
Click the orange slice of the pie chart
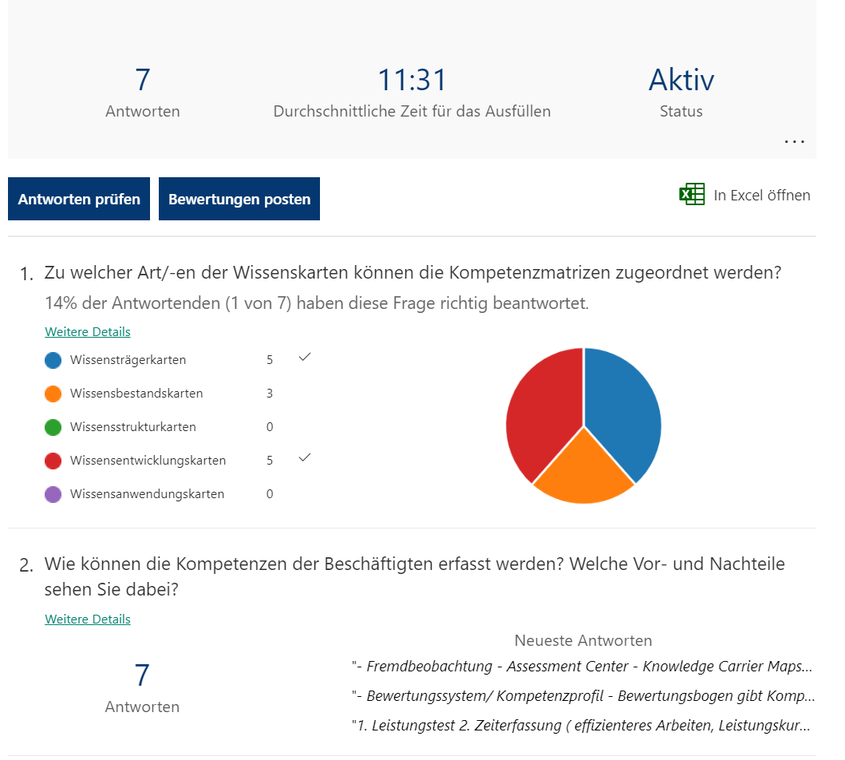point(584,472)
